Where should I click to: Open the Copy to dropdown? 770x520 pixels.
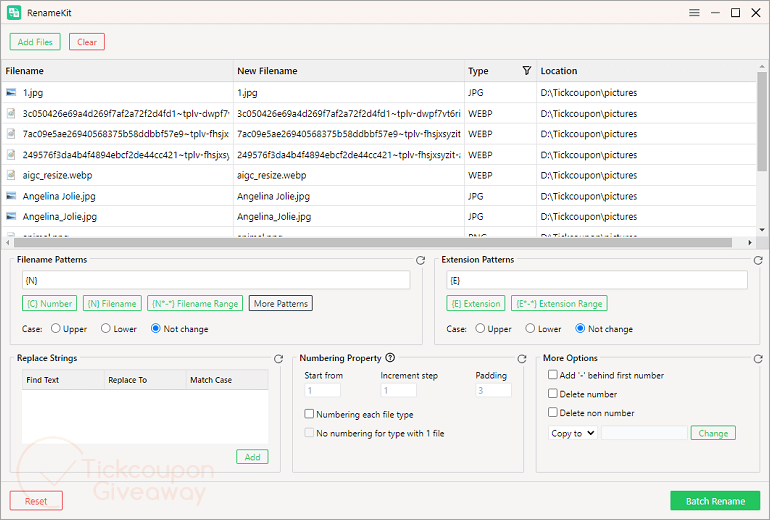(573, 433)
